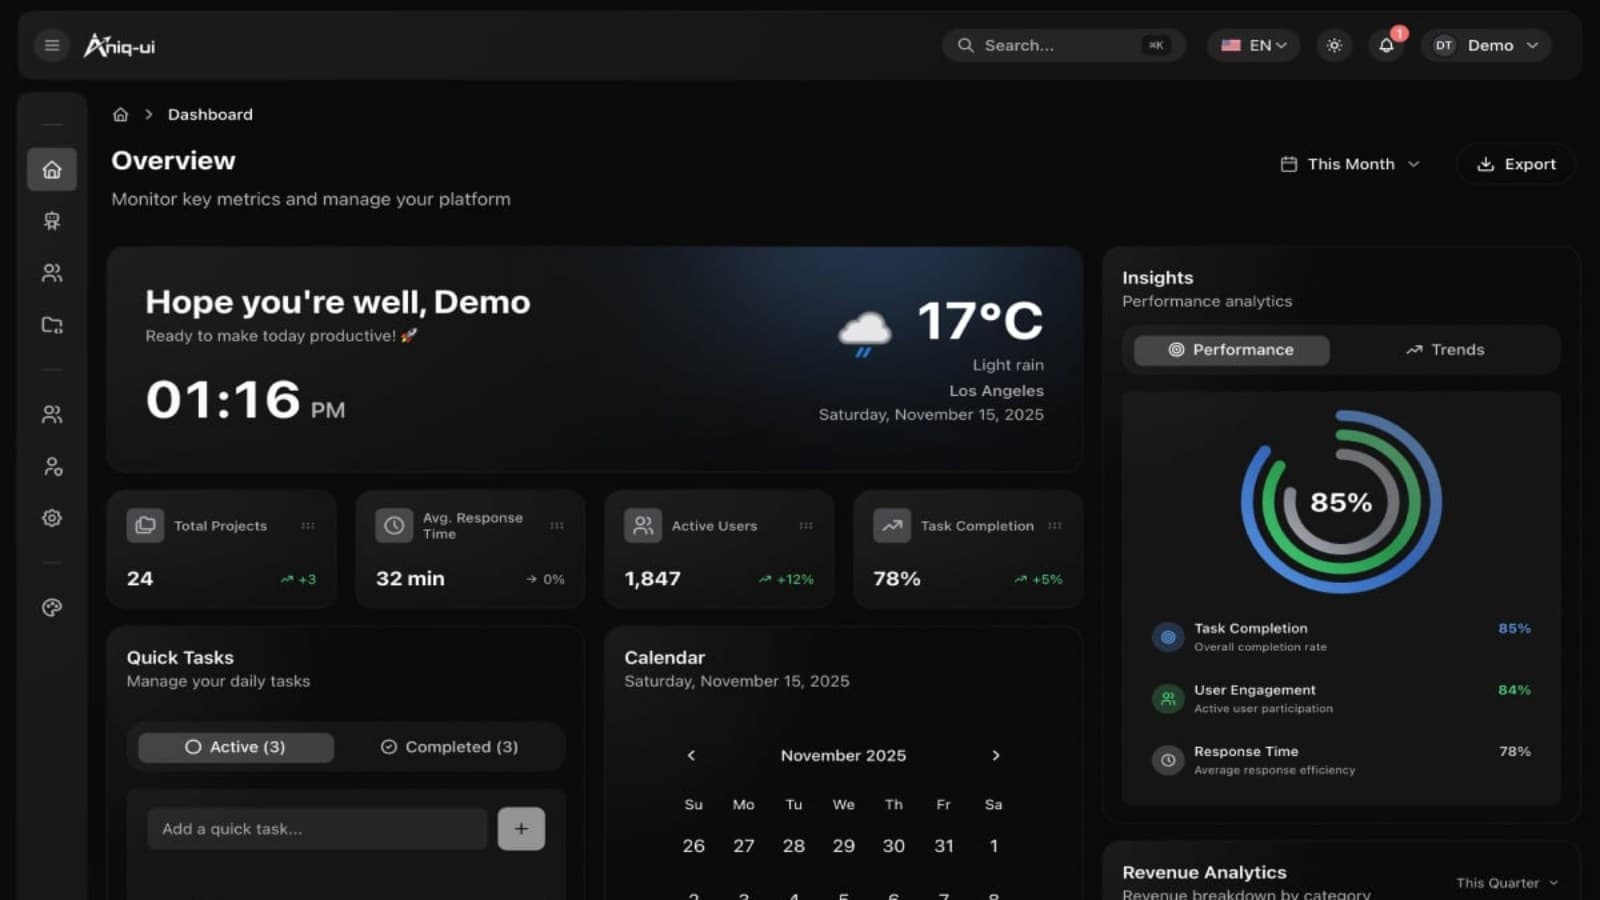Click the aniq-ui logo
1600x900 pixels.
[x=119, y=45]
